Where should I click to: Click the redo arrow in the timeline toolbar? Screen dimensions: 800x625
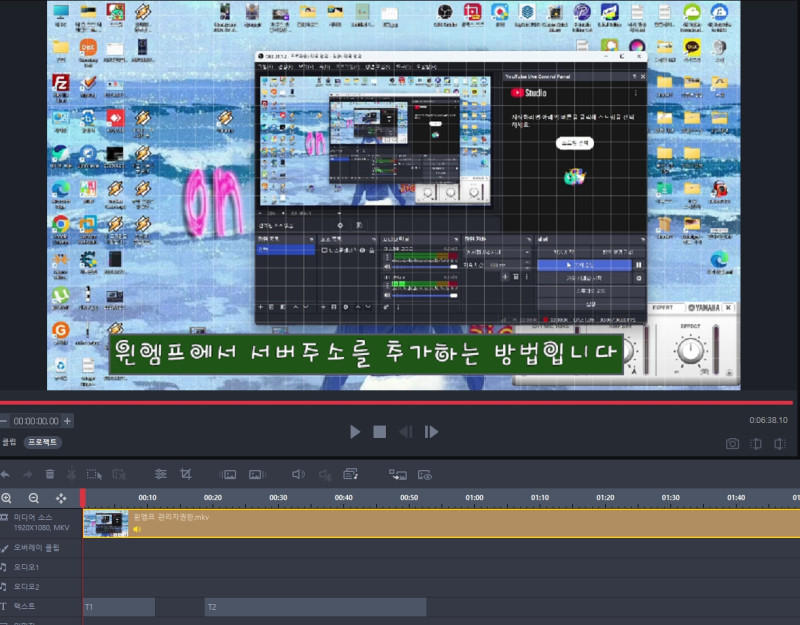coord(28,474)
